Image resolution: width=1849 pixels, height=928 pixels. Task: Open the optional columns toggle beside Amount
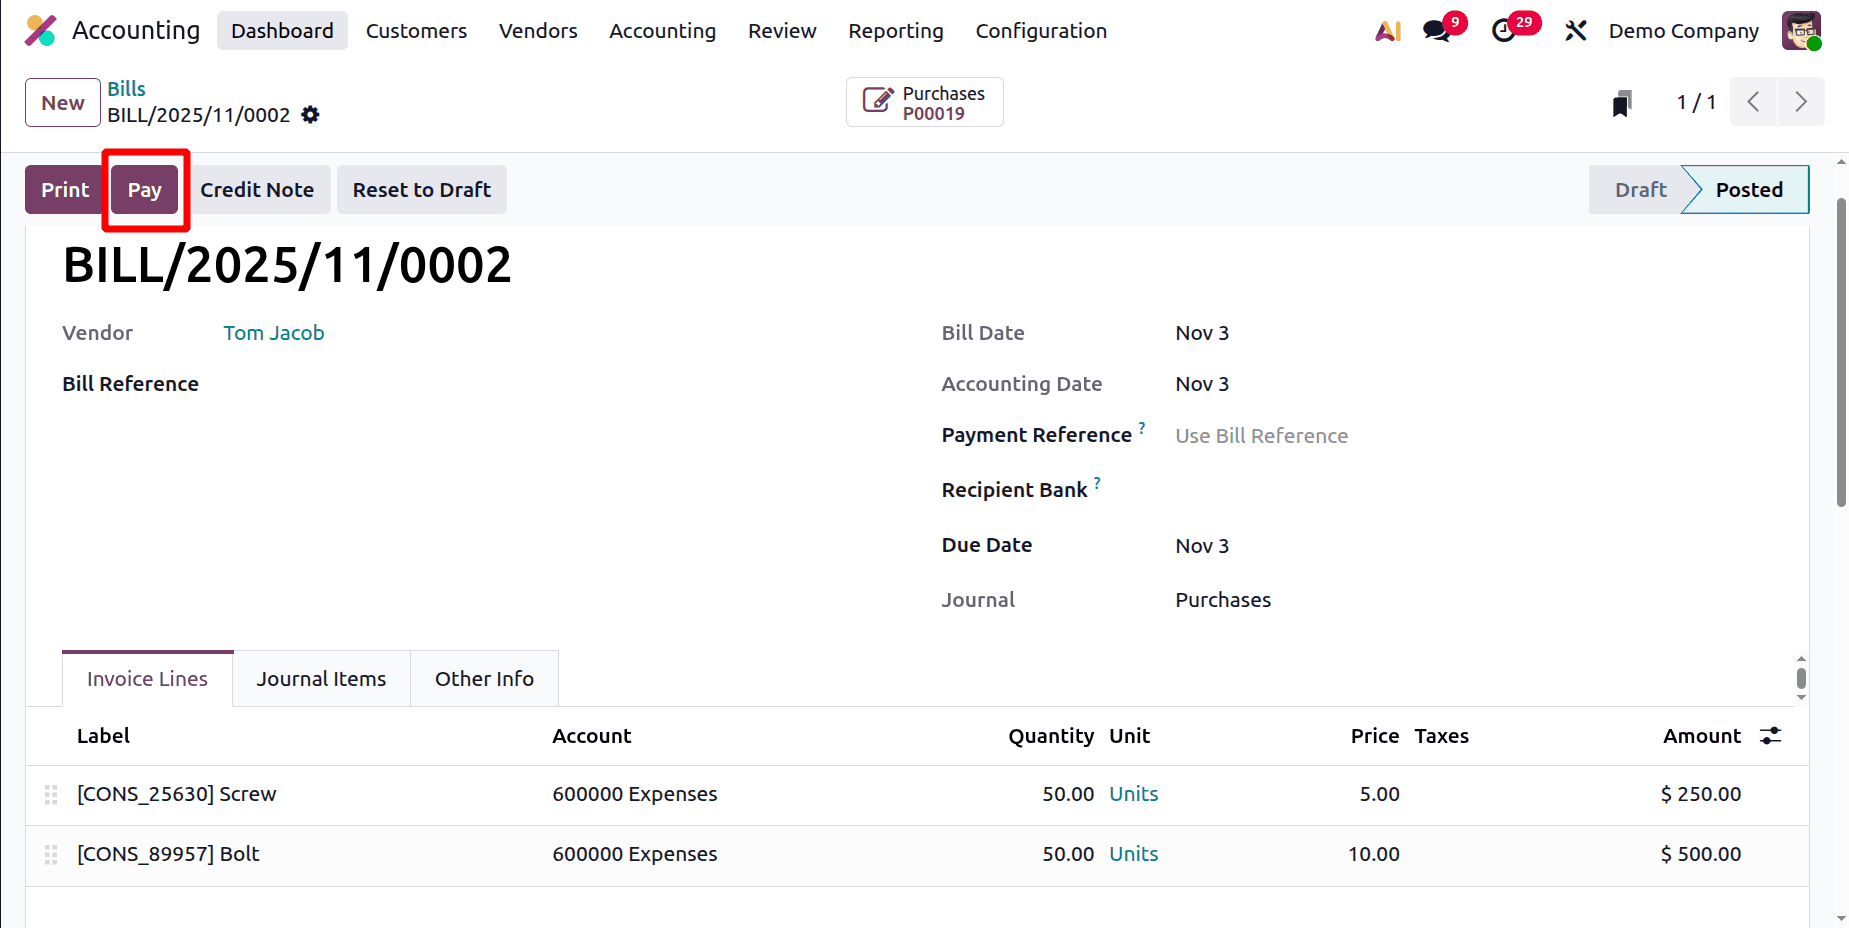coord(1770,736)
